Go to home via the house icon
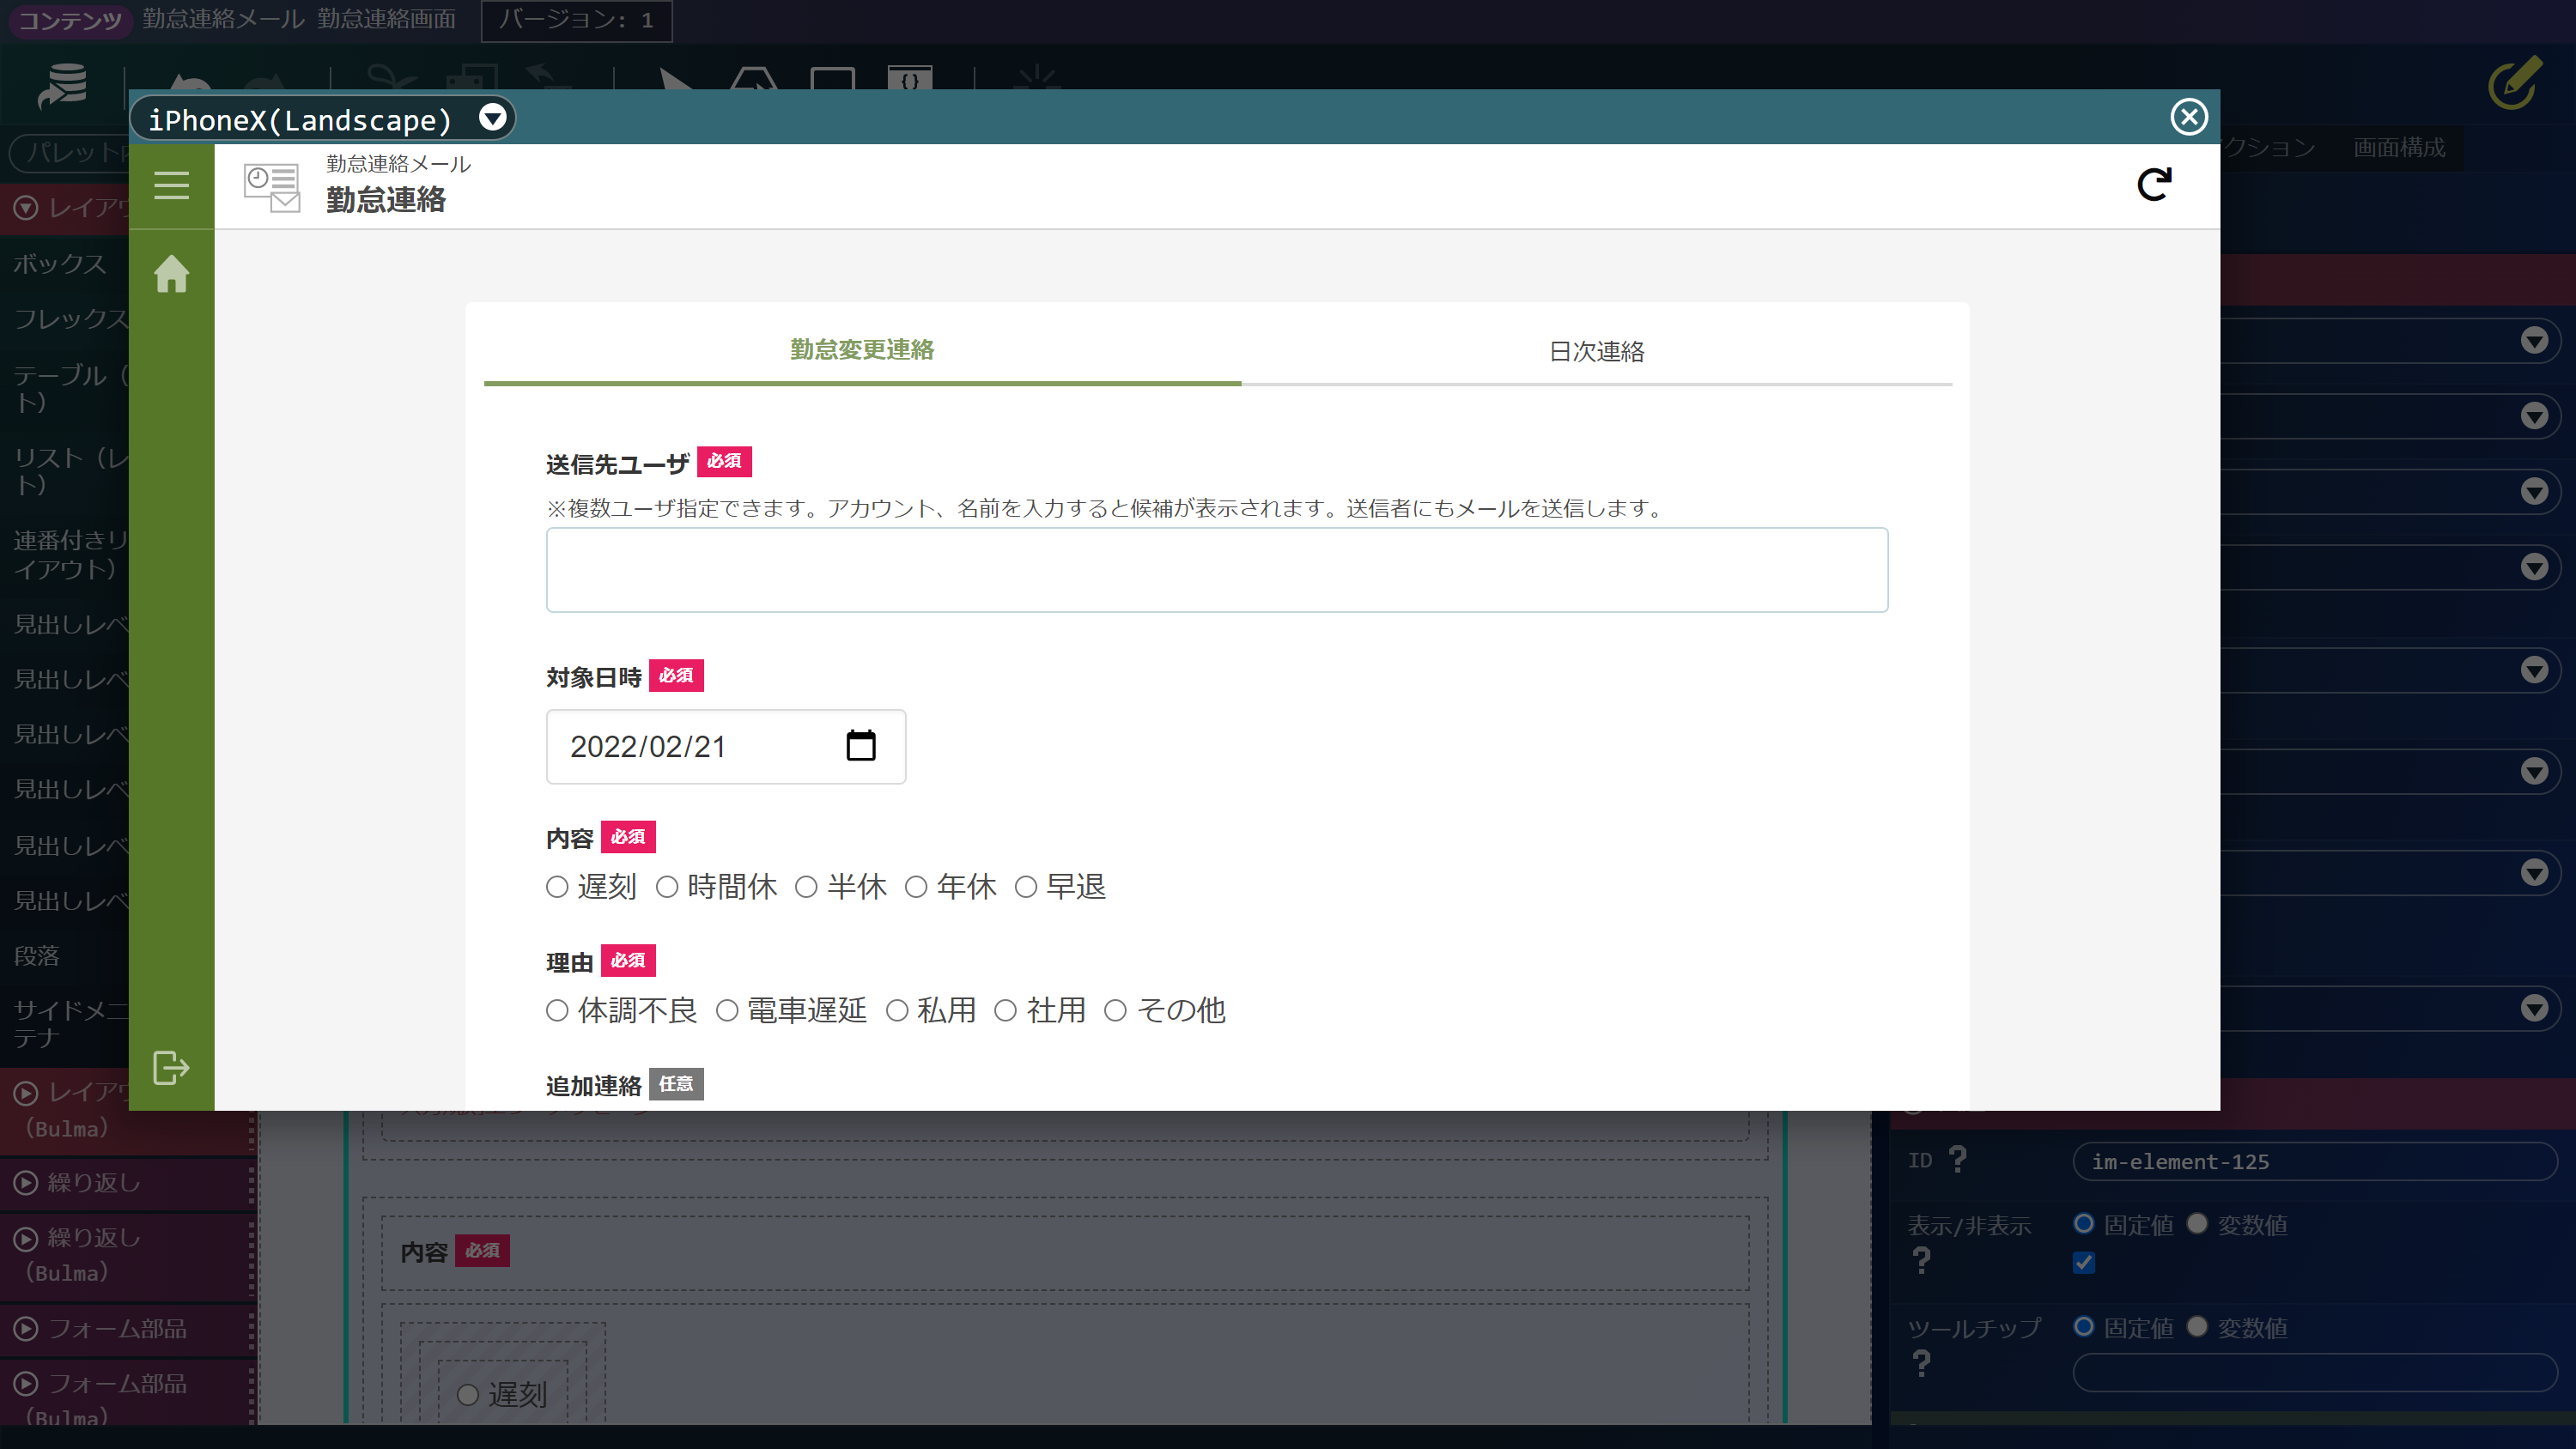 pyautogui.click(x=171, y=273)
